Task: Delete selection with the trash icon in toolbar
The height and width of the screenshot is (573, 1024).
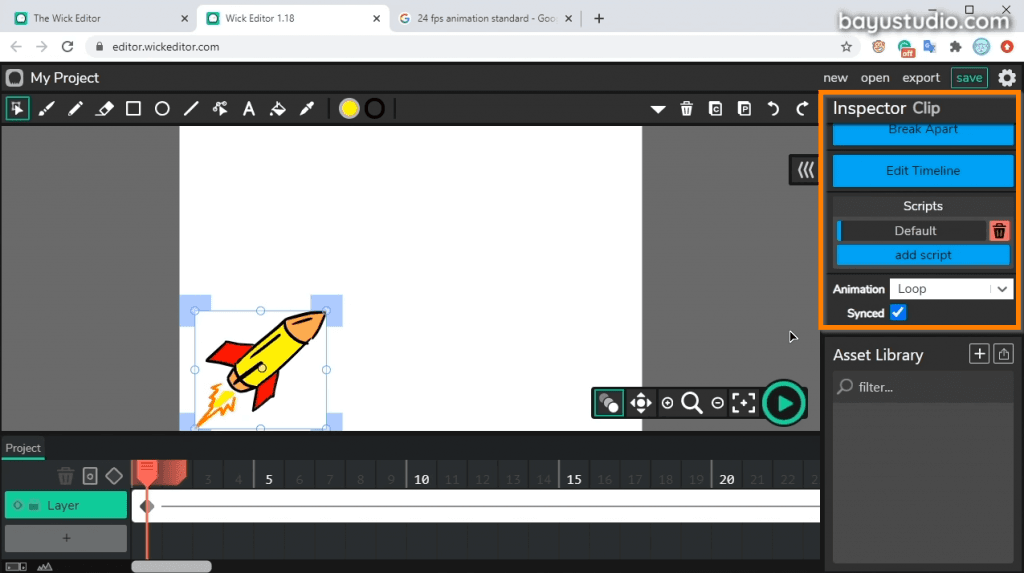Action: [686, 108]
